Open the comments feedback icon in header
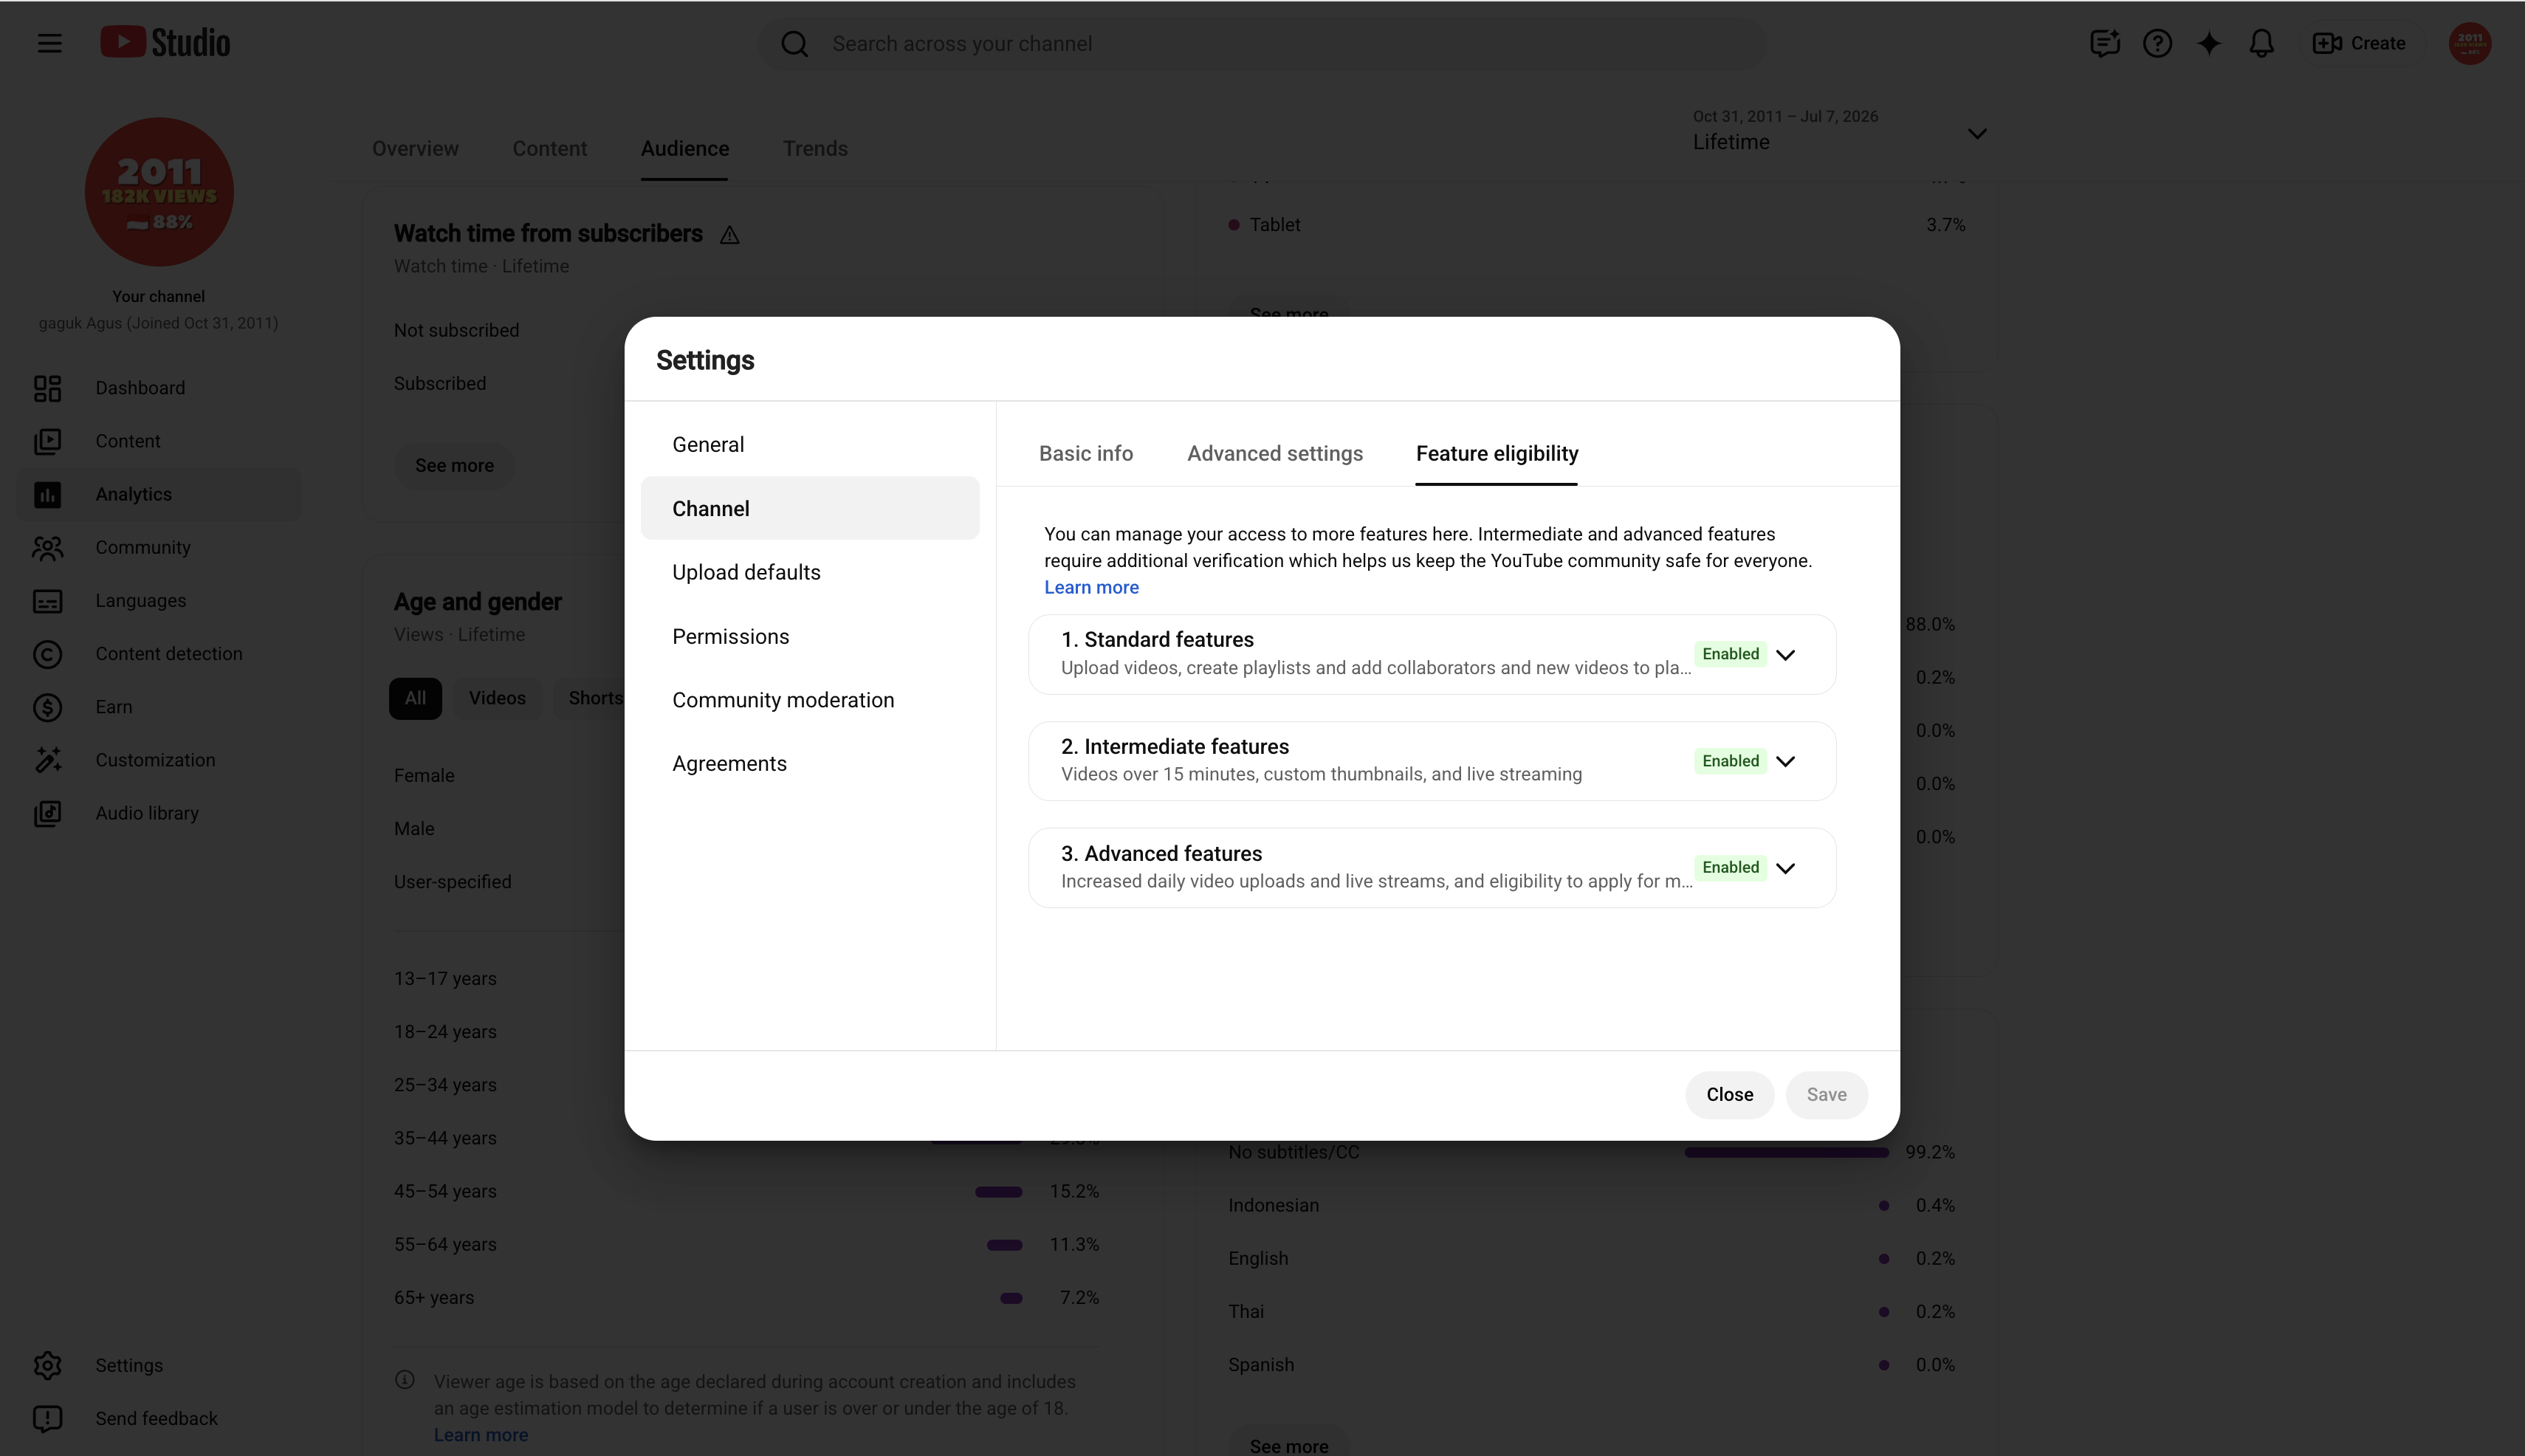 pyautogui.click(x=2105, y=43)
